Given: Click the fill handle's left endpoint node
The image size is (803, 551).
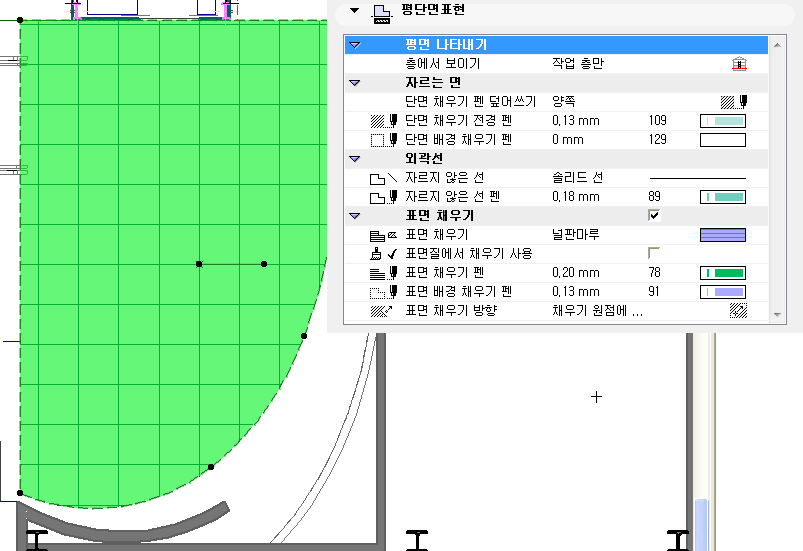Looking at the screenshot, I should pyautogui.click(x=199, y=264).
